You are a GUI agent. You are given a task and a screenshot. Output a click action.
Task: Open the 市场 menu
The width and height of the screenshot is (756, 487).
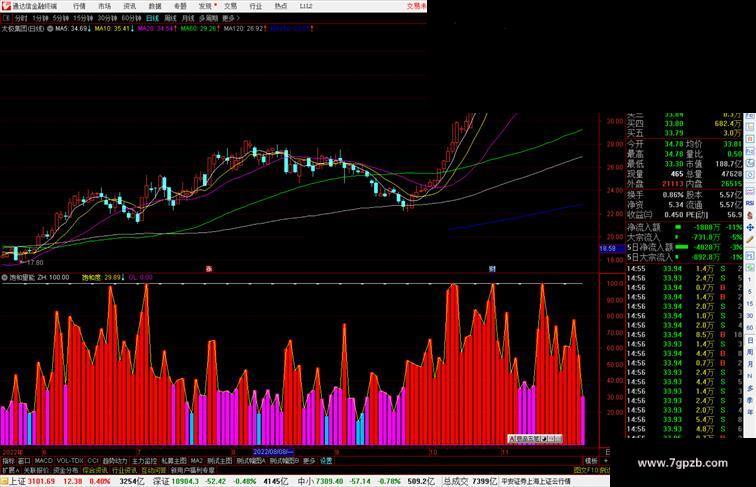[x=104, y=6]
